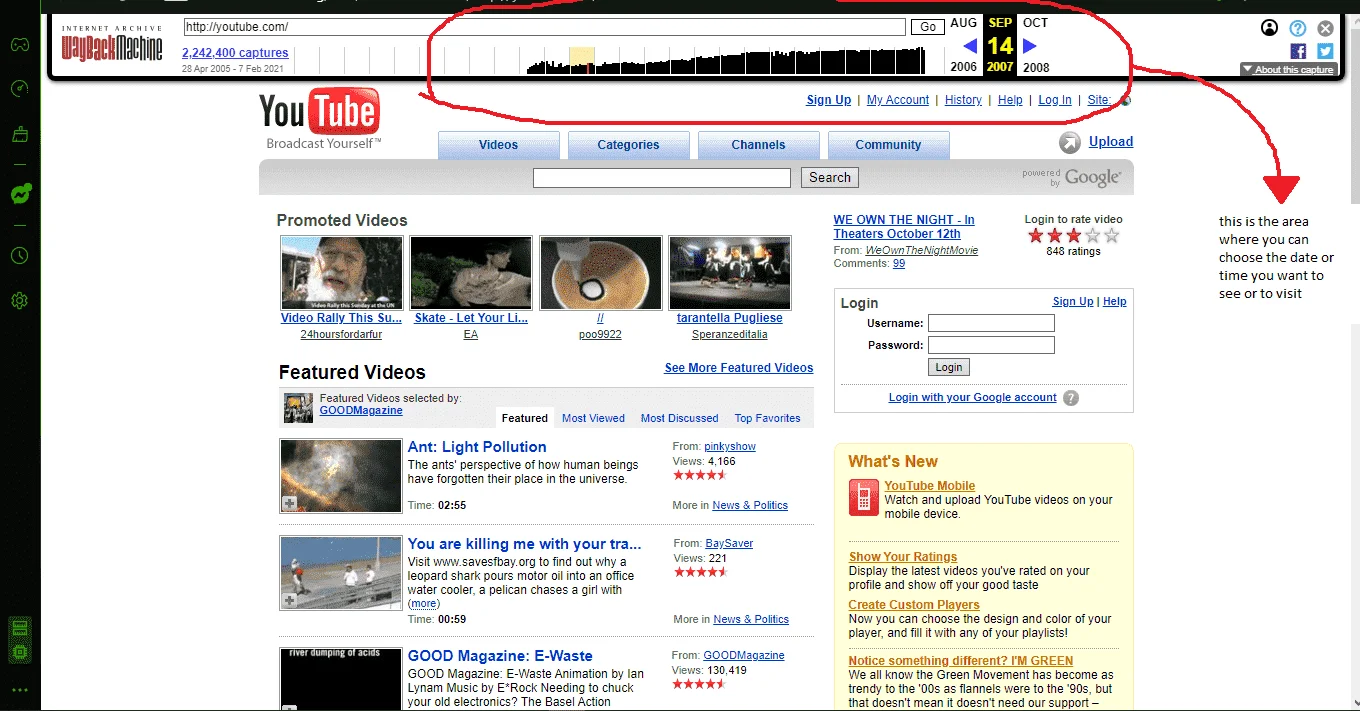
Task: Click Login with your Google account
Action: [x=972, y=398]
